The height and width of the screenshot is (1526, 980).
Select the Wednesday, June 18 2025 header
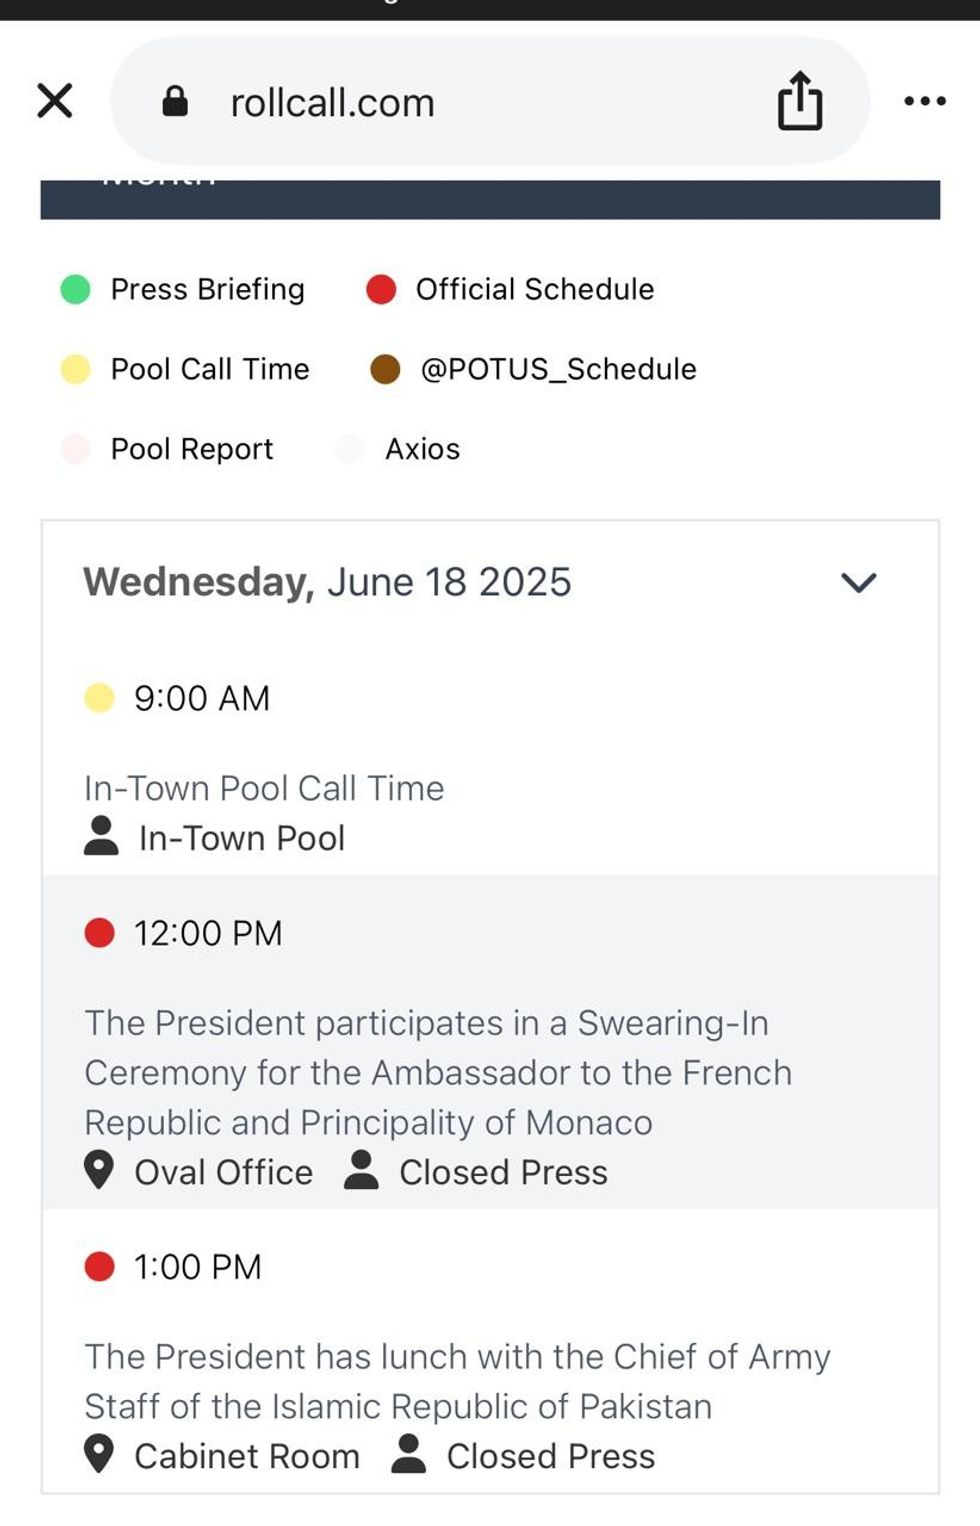(x=327, y=582)
